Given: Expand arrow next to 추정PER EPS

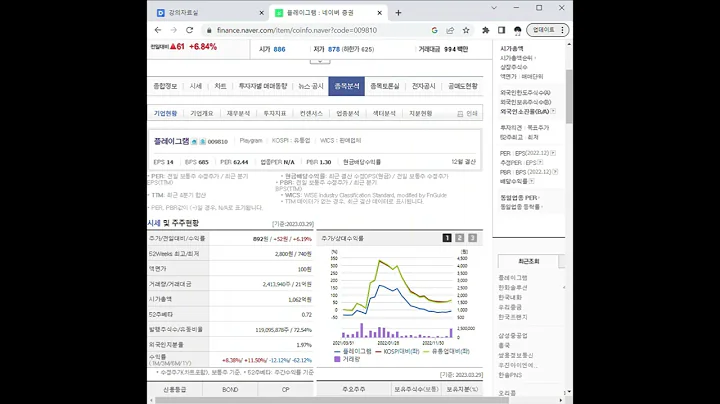Looking at the screenshot, I should [540, 162].
